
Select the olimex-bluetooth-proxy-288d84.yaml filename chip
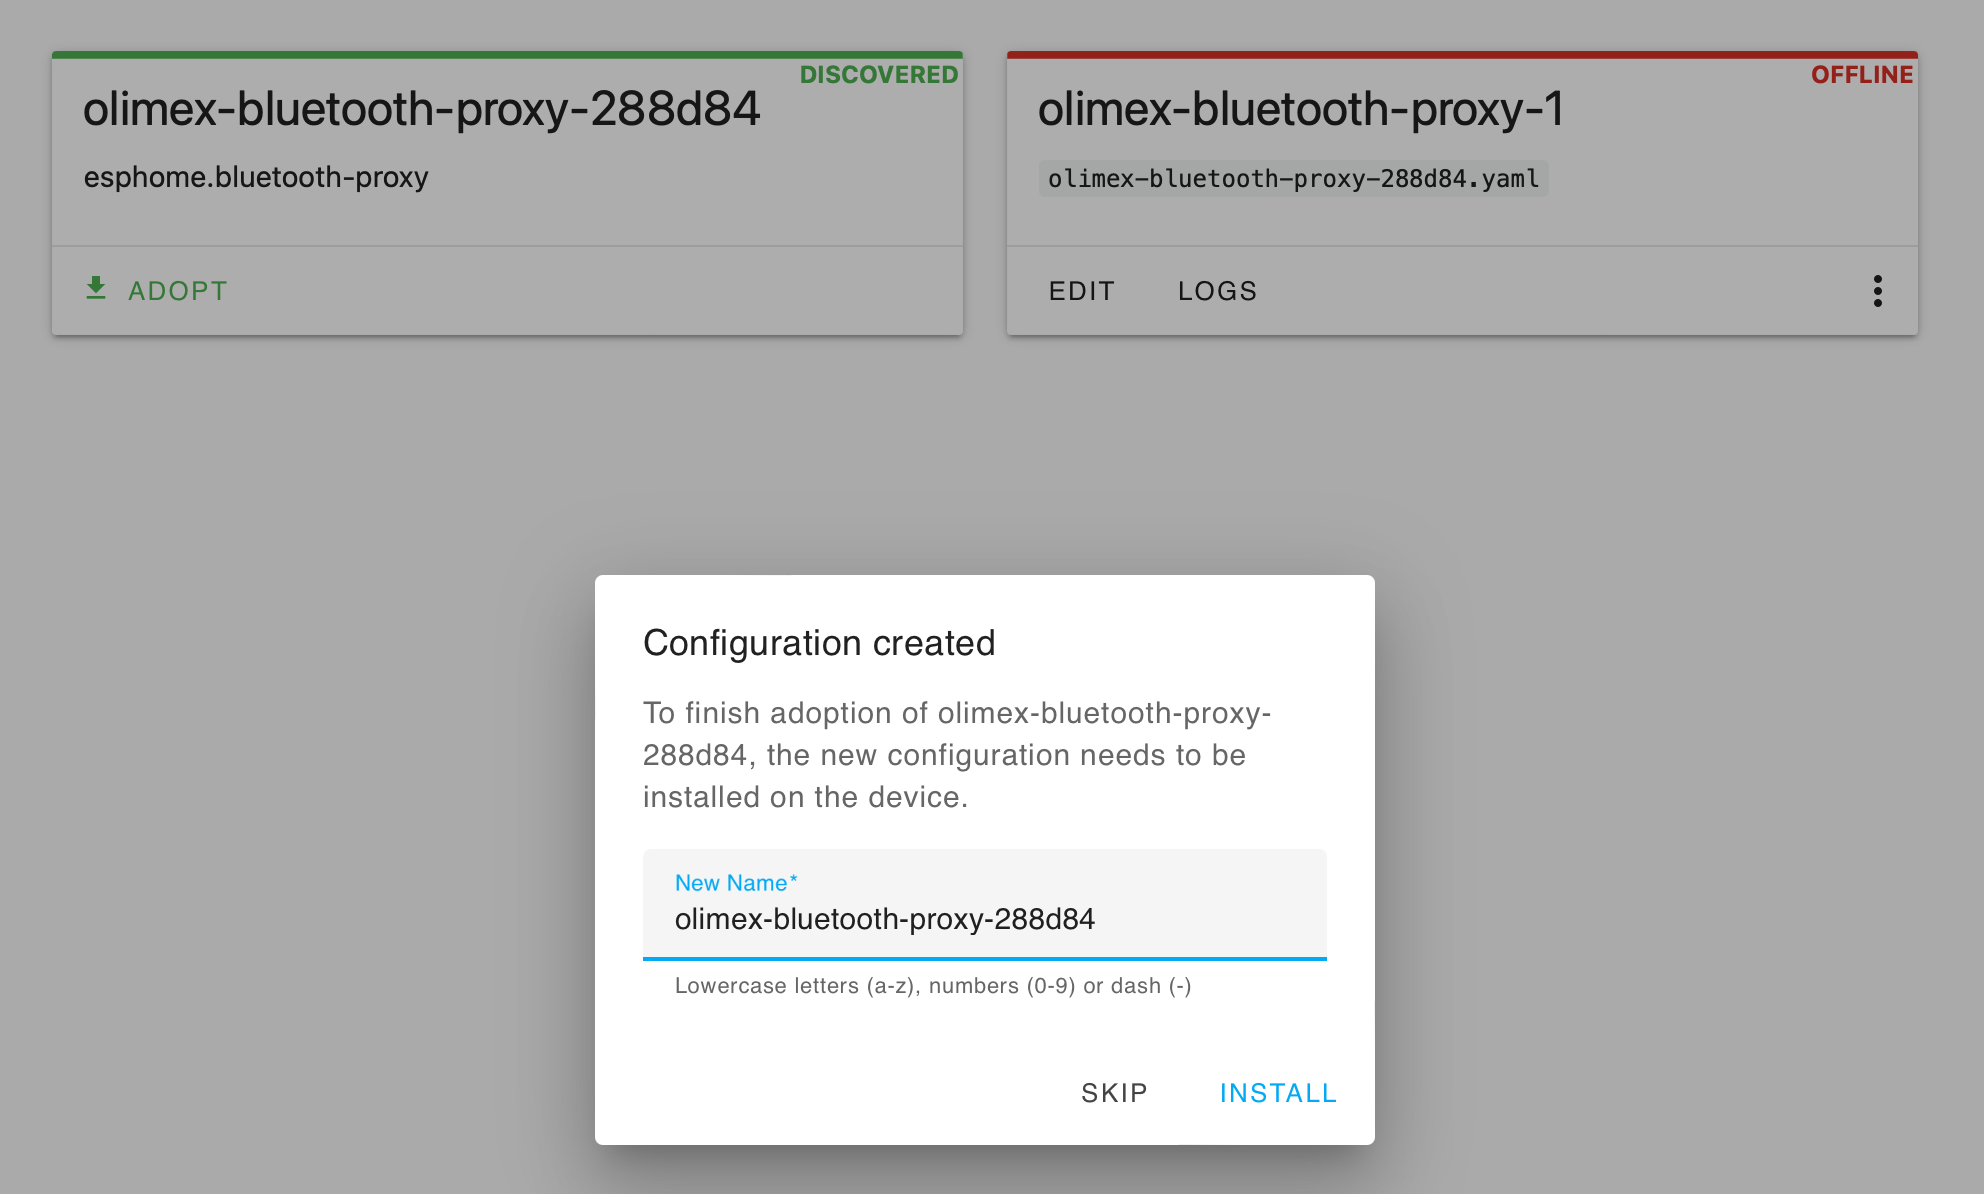[1294, 179]
